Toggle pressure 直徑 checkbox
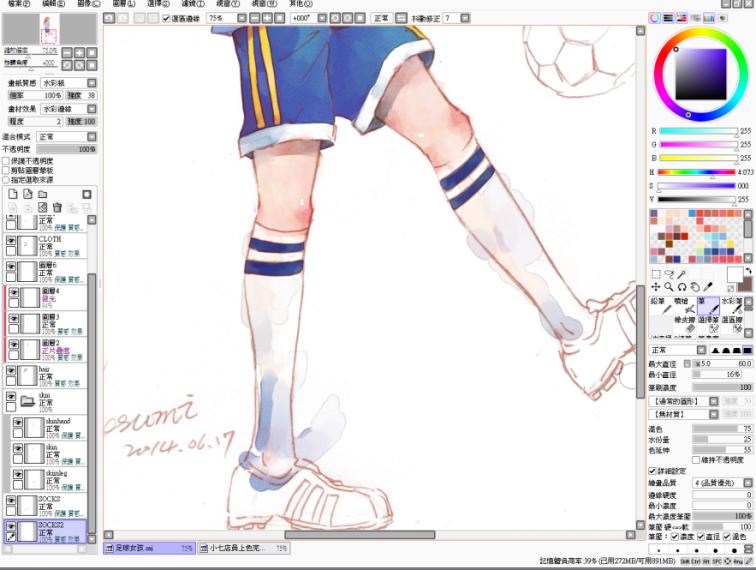 pos(701,537)
